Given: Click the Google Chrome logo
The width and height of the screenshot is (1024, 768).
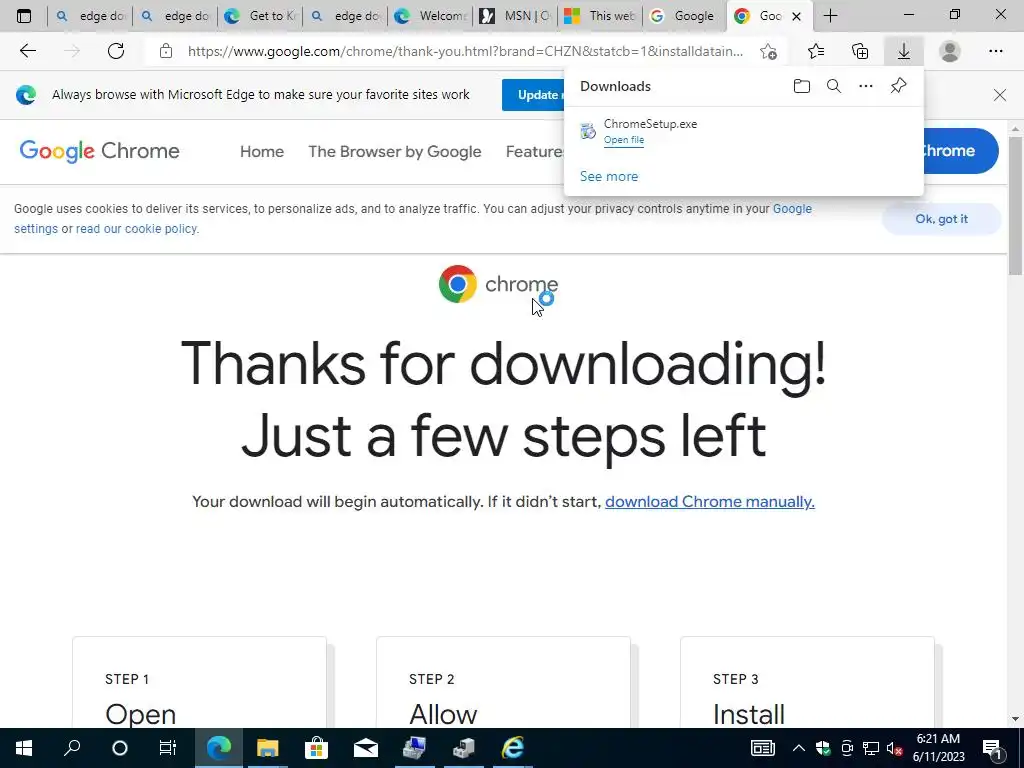Looking at the screenshot, I should 99,151.
